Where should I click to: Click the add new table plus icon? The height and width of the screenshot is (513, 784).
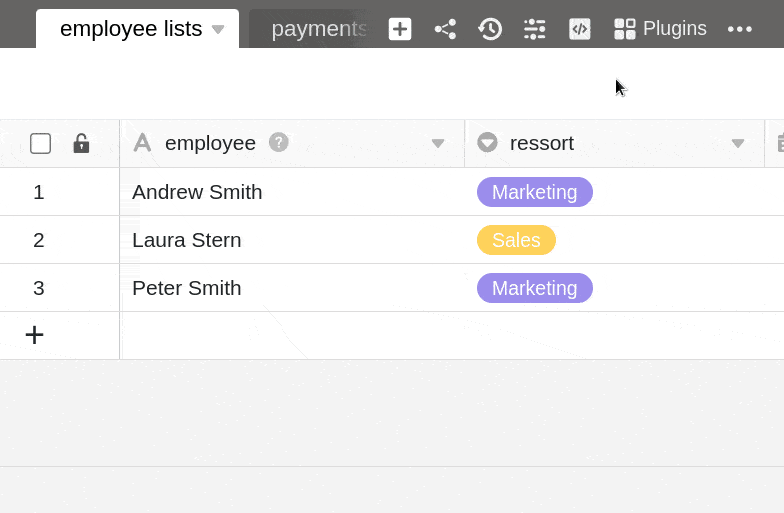coord(400,29)
